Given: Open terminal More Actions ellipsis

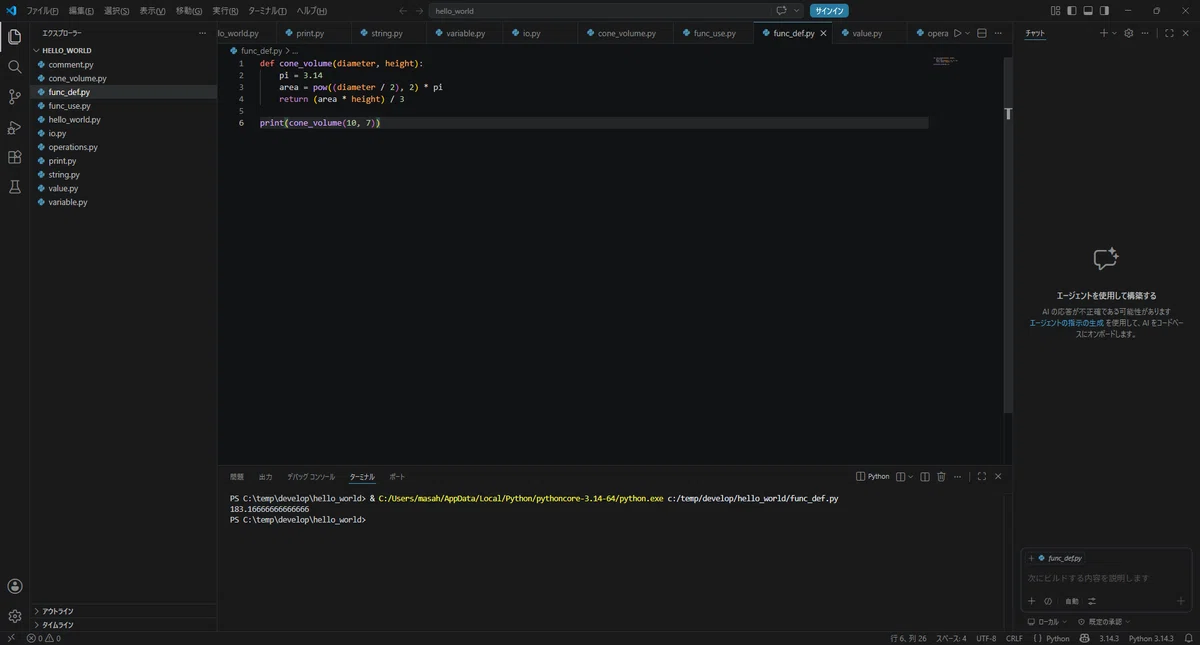Looking at the screenshot, I should (957, 477).
